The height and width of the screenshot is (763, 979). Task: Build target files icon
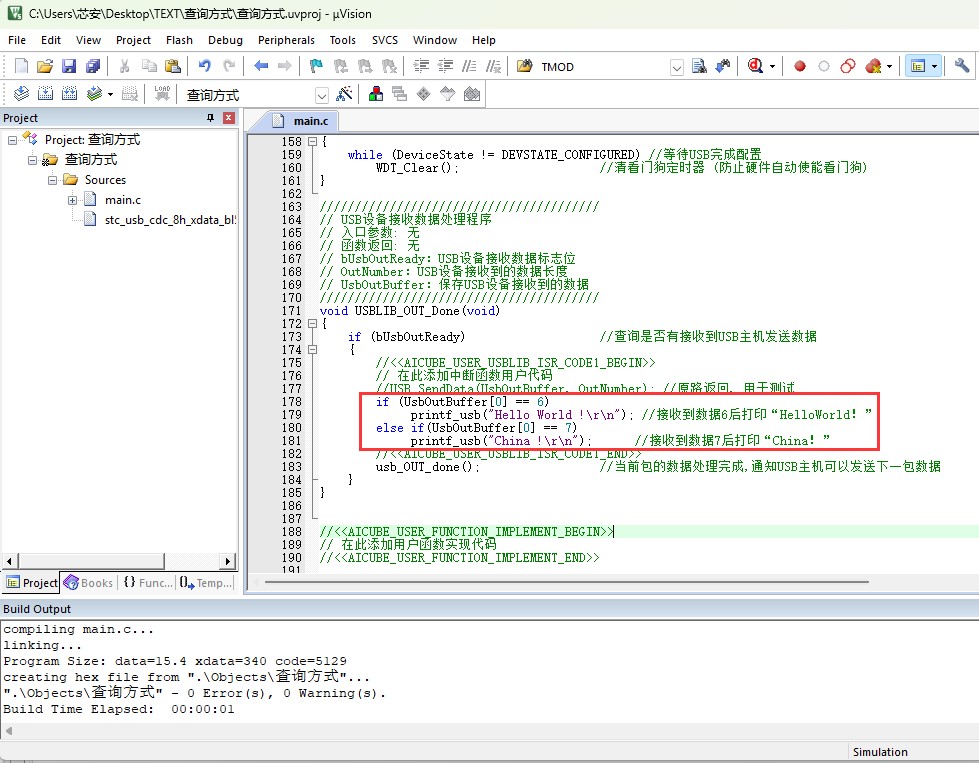coord(45,94)
